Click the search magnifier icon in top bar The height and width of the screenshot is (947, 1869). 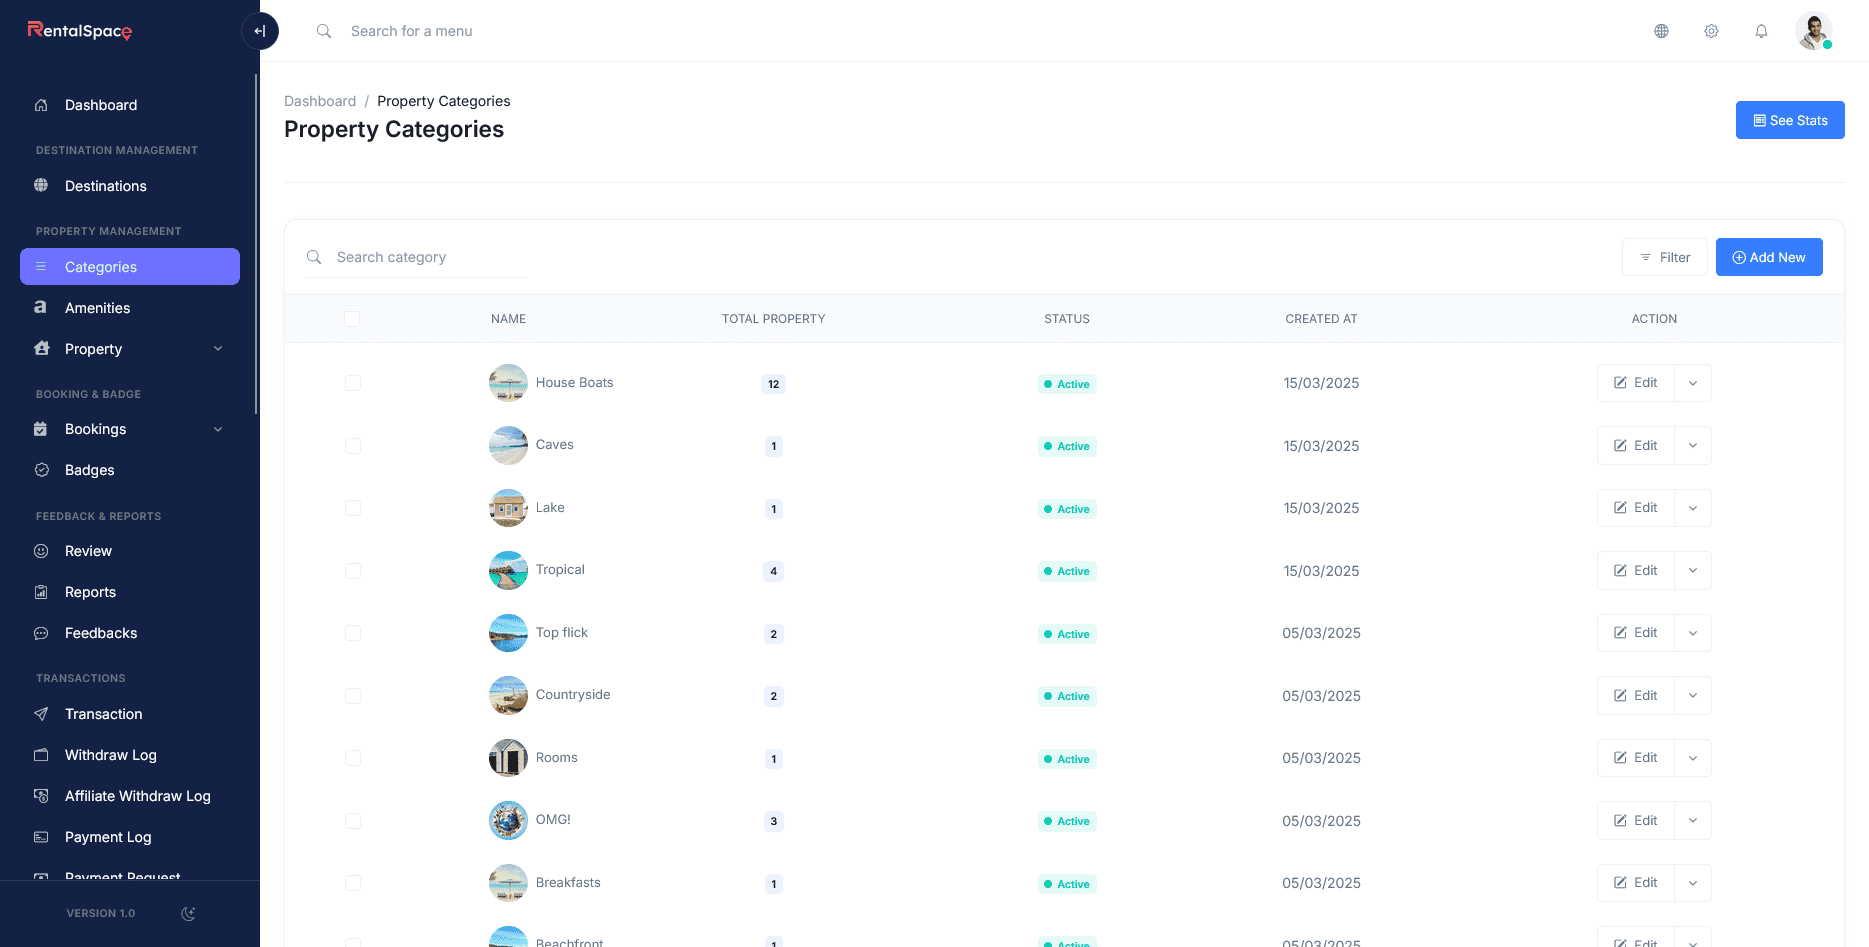click(324, 31)
